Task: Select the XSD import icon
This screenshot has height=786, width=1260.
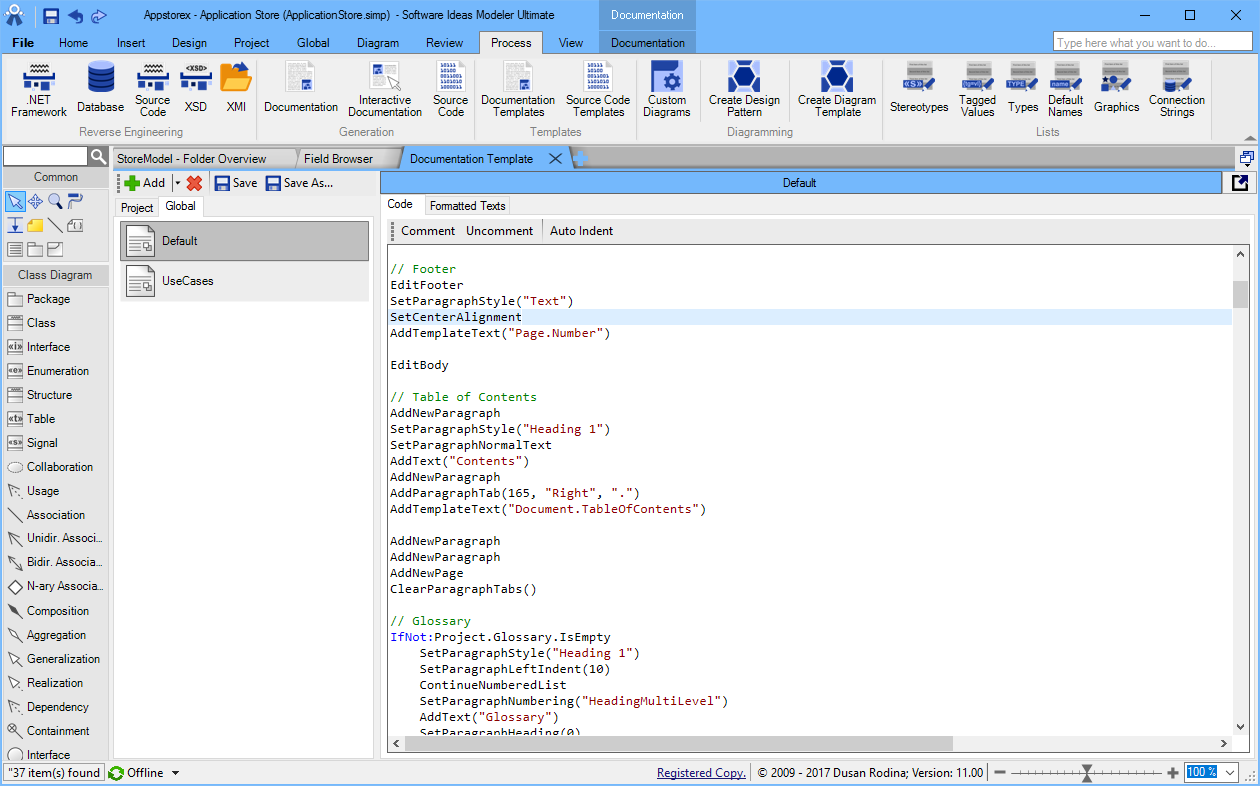Action: [196, 89]
